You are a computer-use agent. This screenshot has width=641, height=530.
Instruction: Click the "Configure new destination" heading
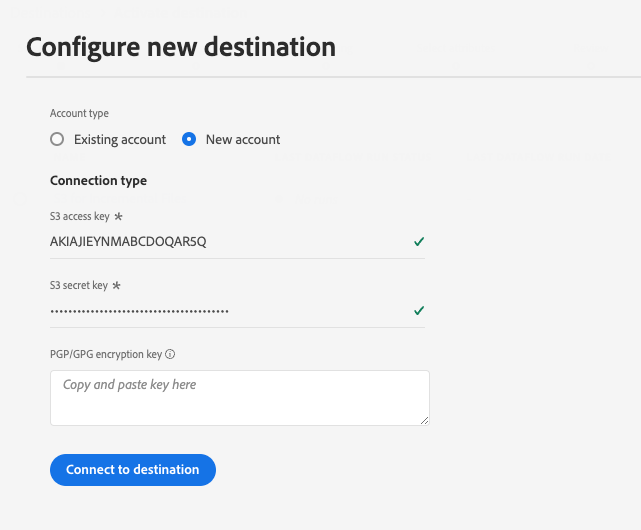[181, 46]
